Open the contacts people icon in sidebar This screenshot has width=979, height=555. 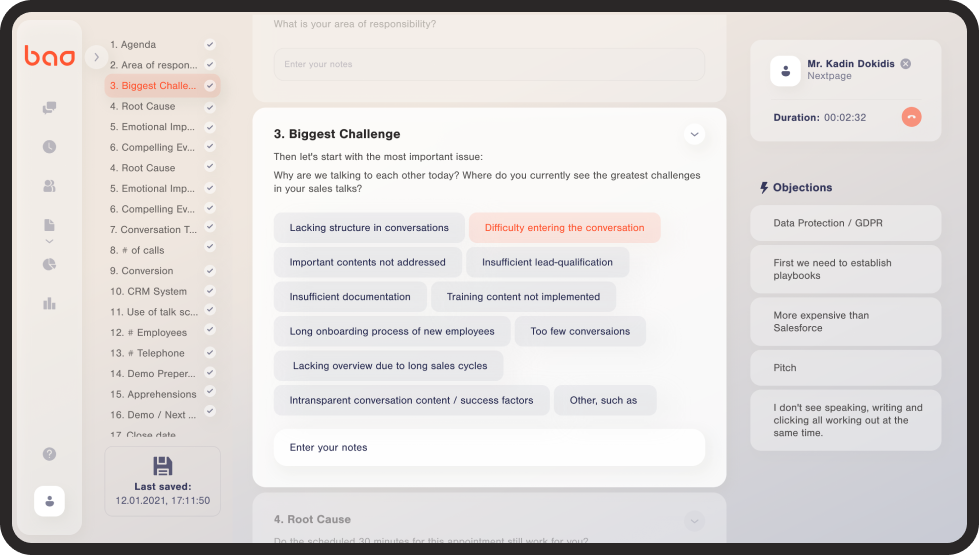coord(49,186)
